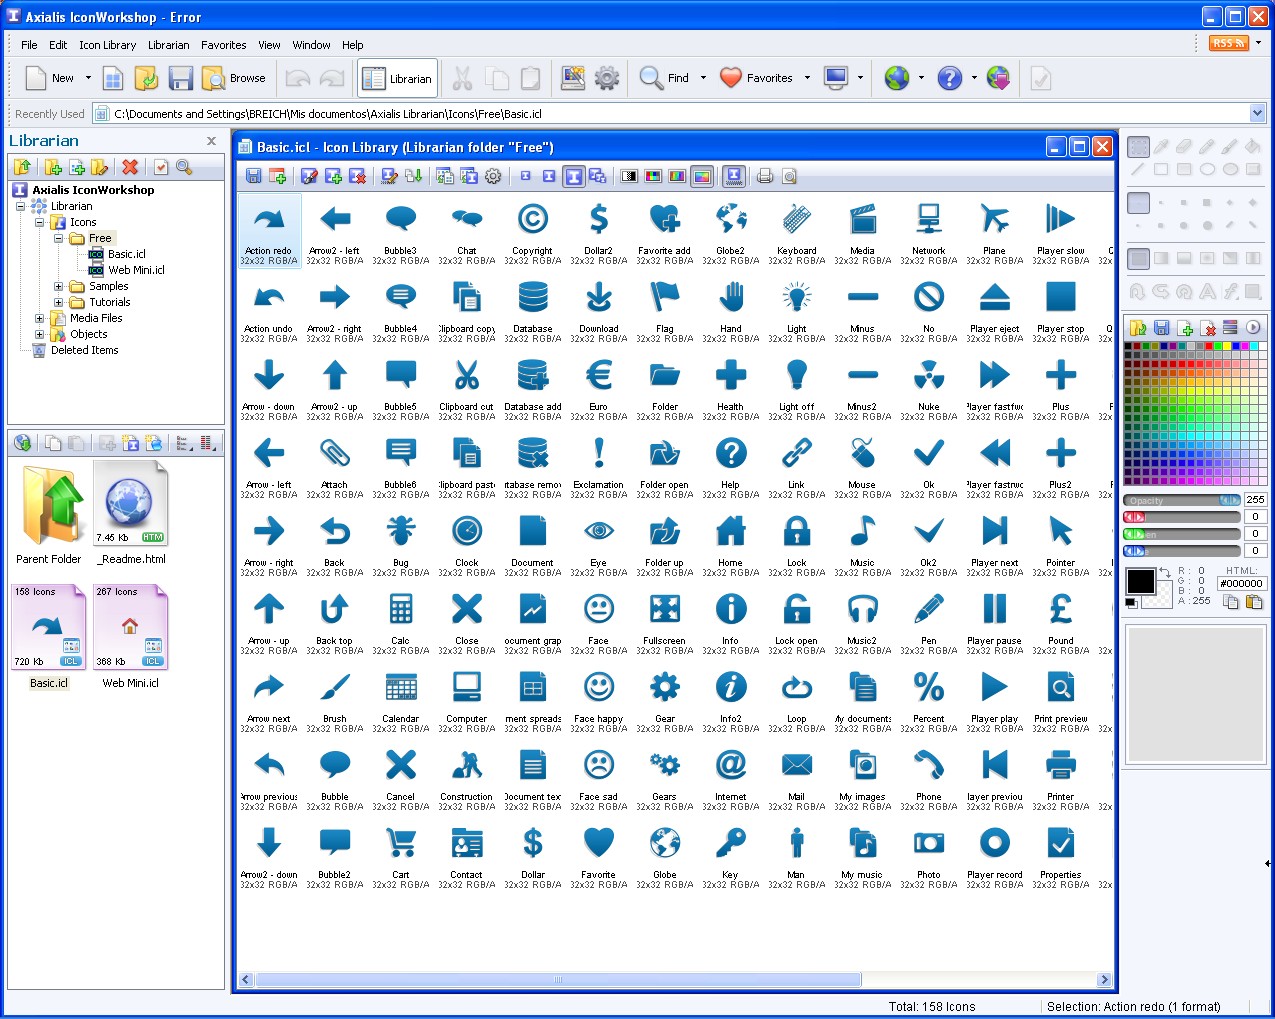Click the HTML color code field
This screenshot has width=1275, height=1019.
tap(1242, 583)
